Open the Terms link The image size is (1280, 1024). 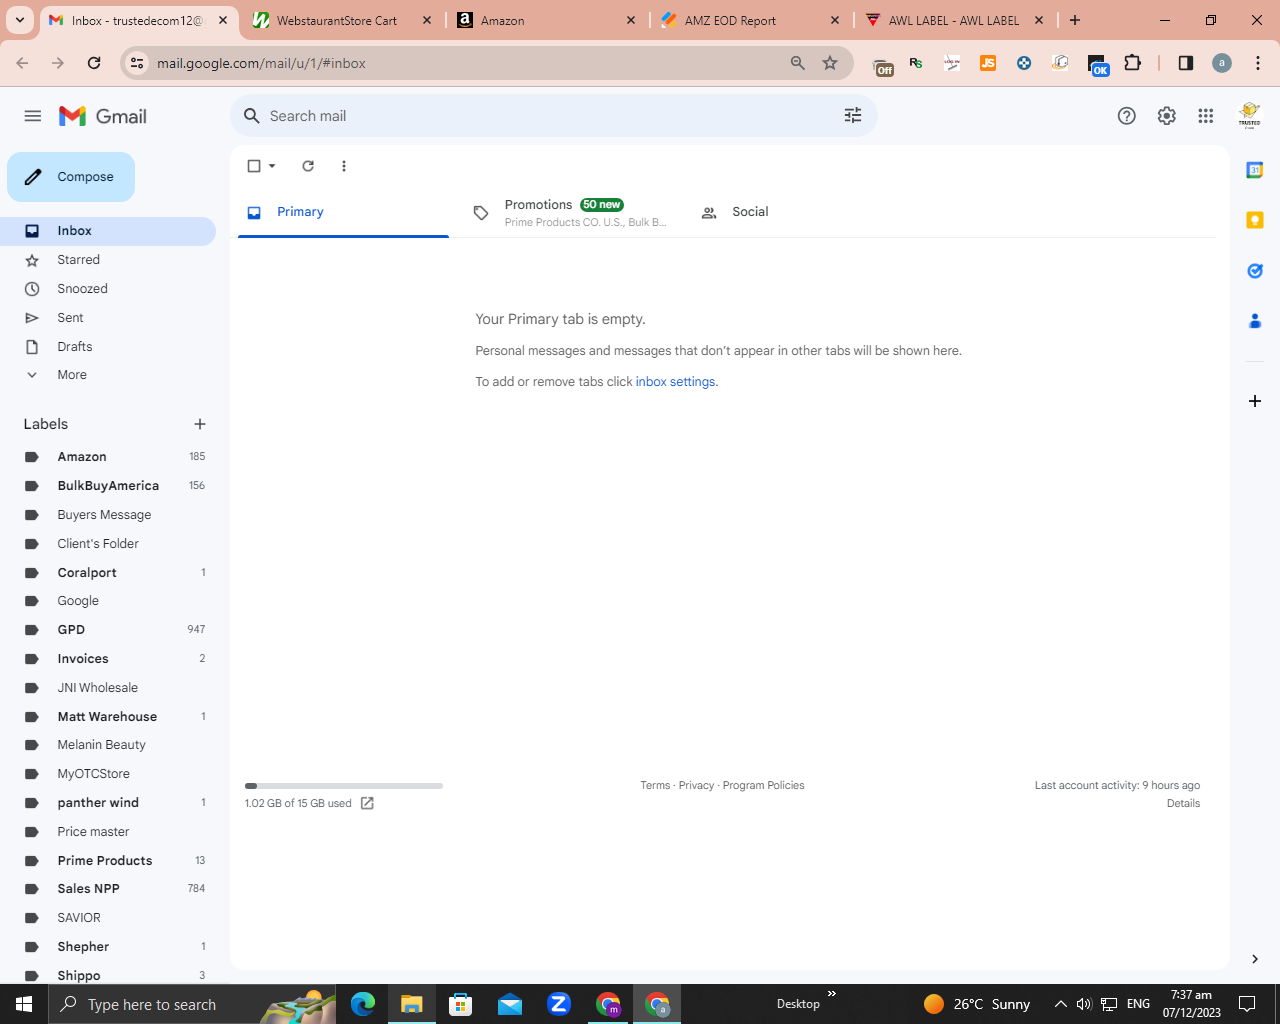(x=655, y=786)
